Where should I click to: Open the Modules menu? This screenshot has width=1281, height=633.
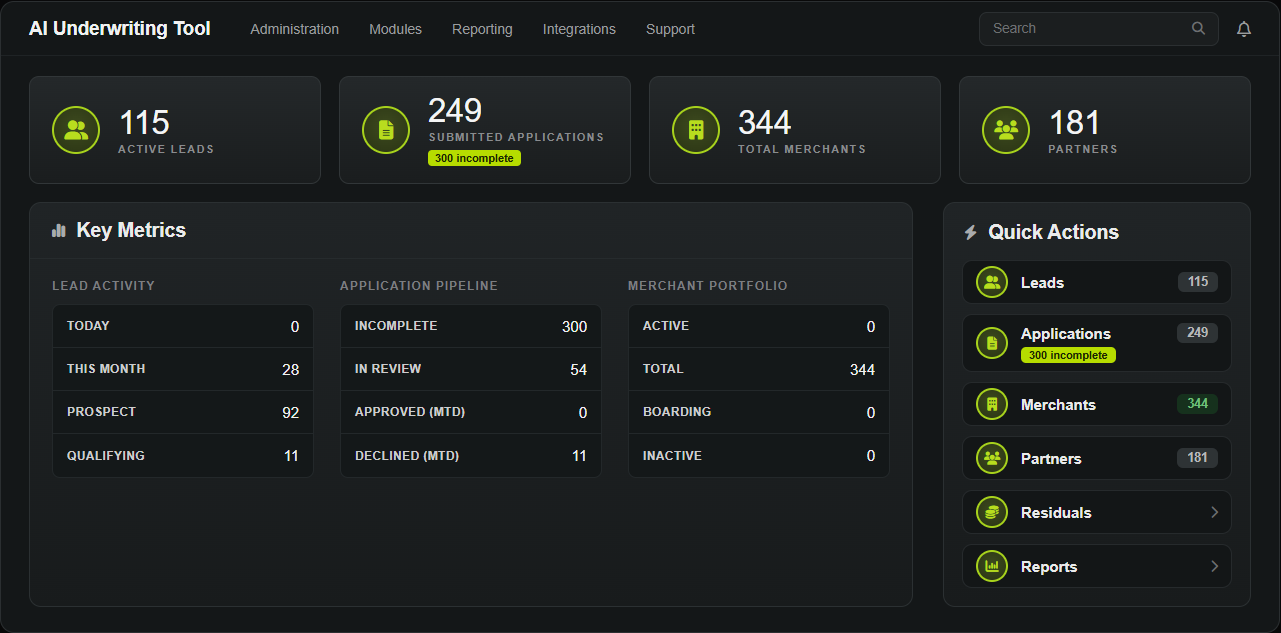(x=395, y=29)
